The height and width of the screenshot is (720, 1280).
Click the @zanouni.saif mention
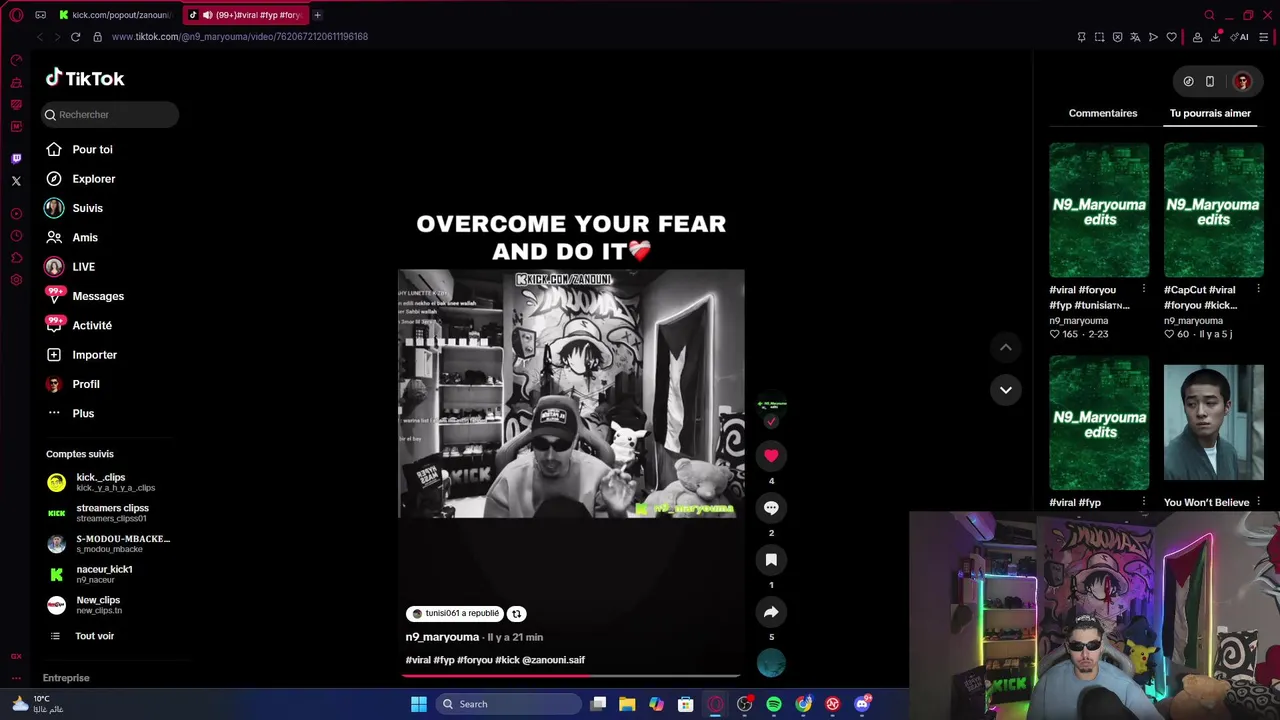click(x=553, y=660)
